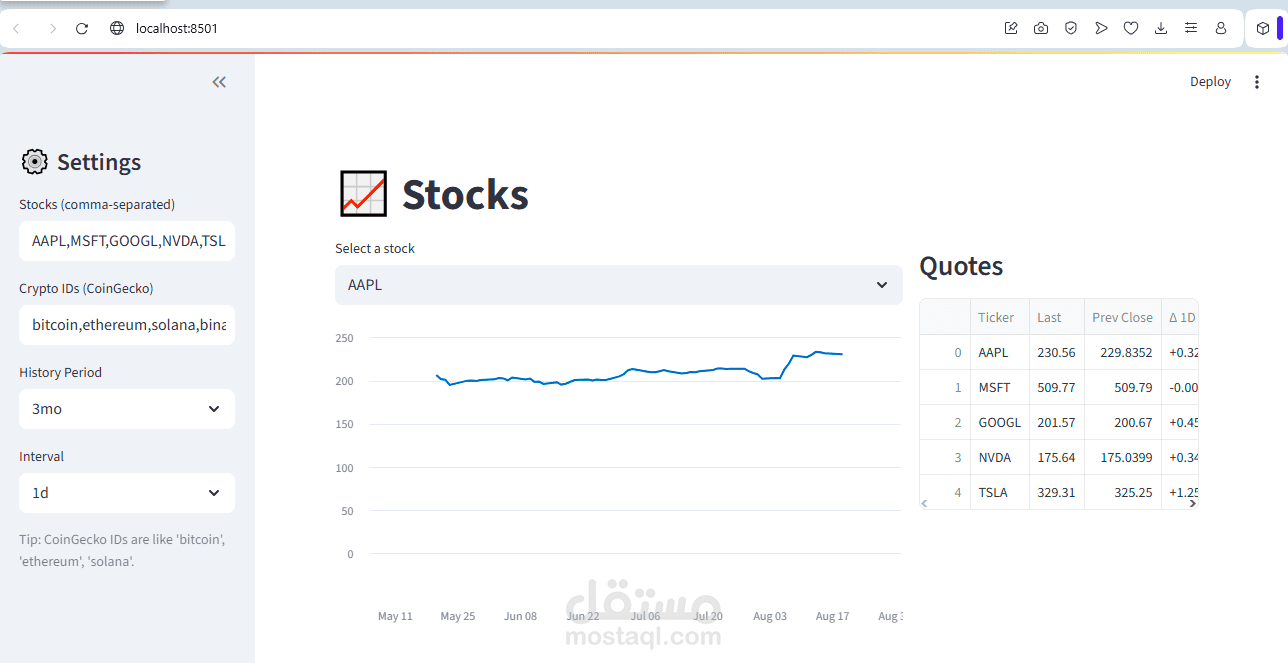
Task: Select the AAPL ticker cell in Quotes
Action: point(999,352)
